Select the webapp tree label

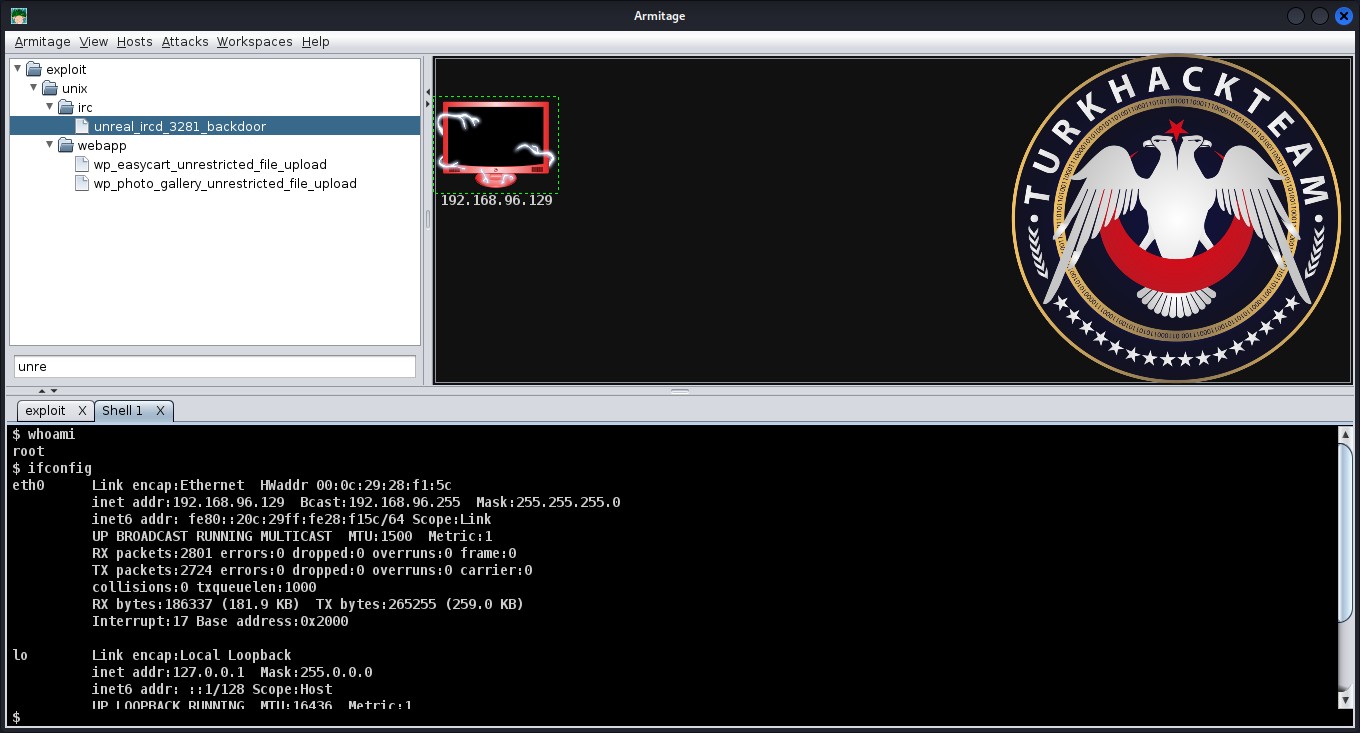pos(102,145)
